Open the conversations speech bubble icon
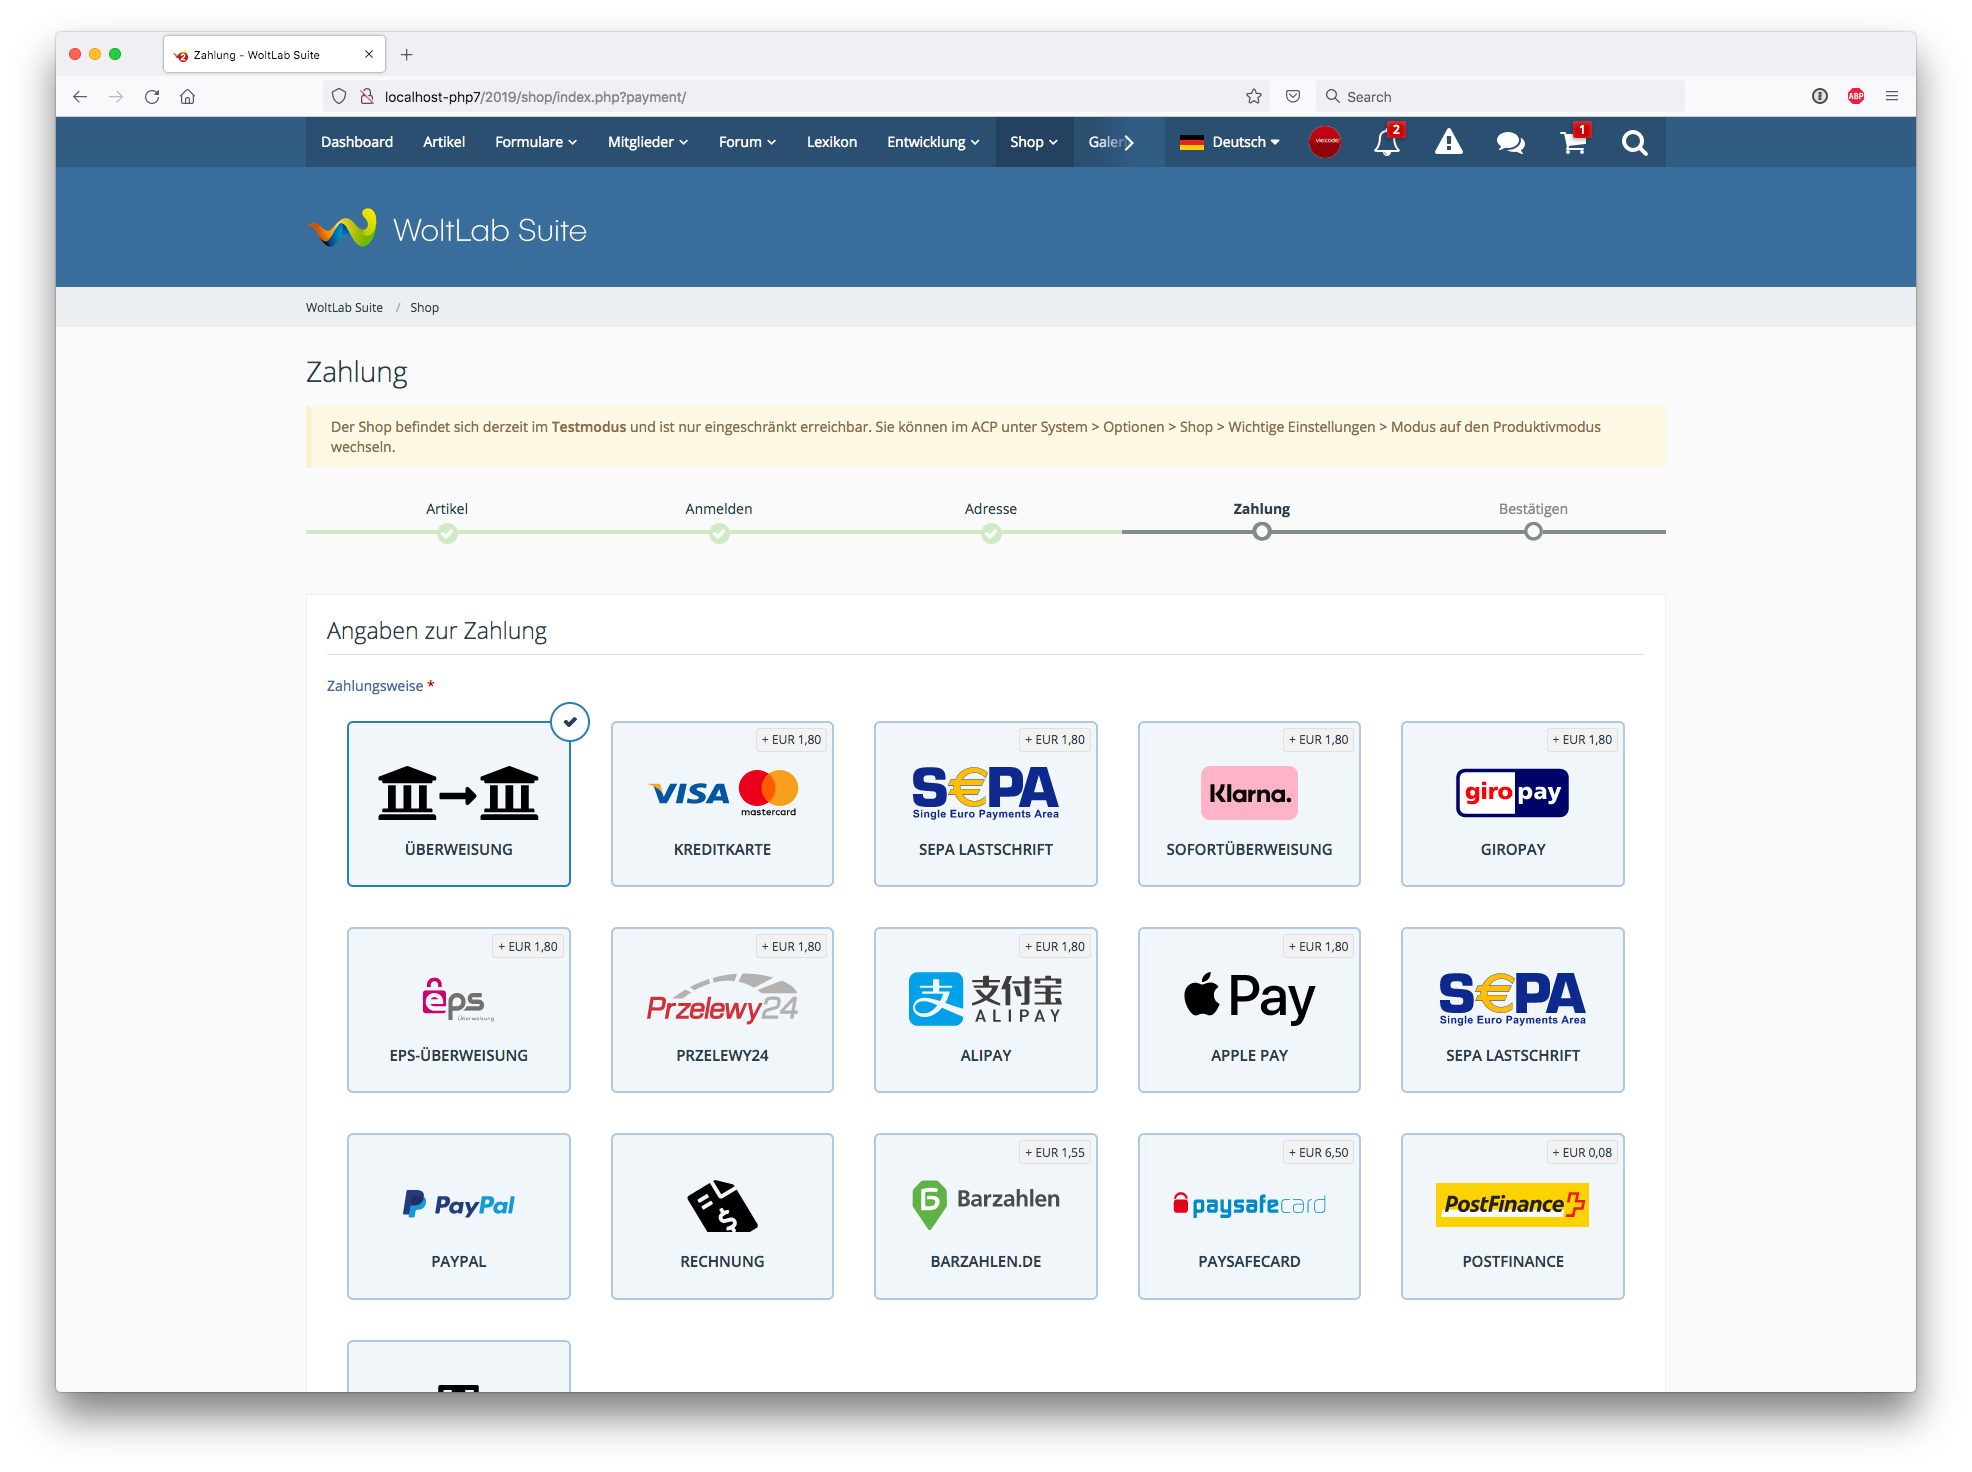The height and width of the screenshot is (1472, 1972). click(x=1510, y=143)
